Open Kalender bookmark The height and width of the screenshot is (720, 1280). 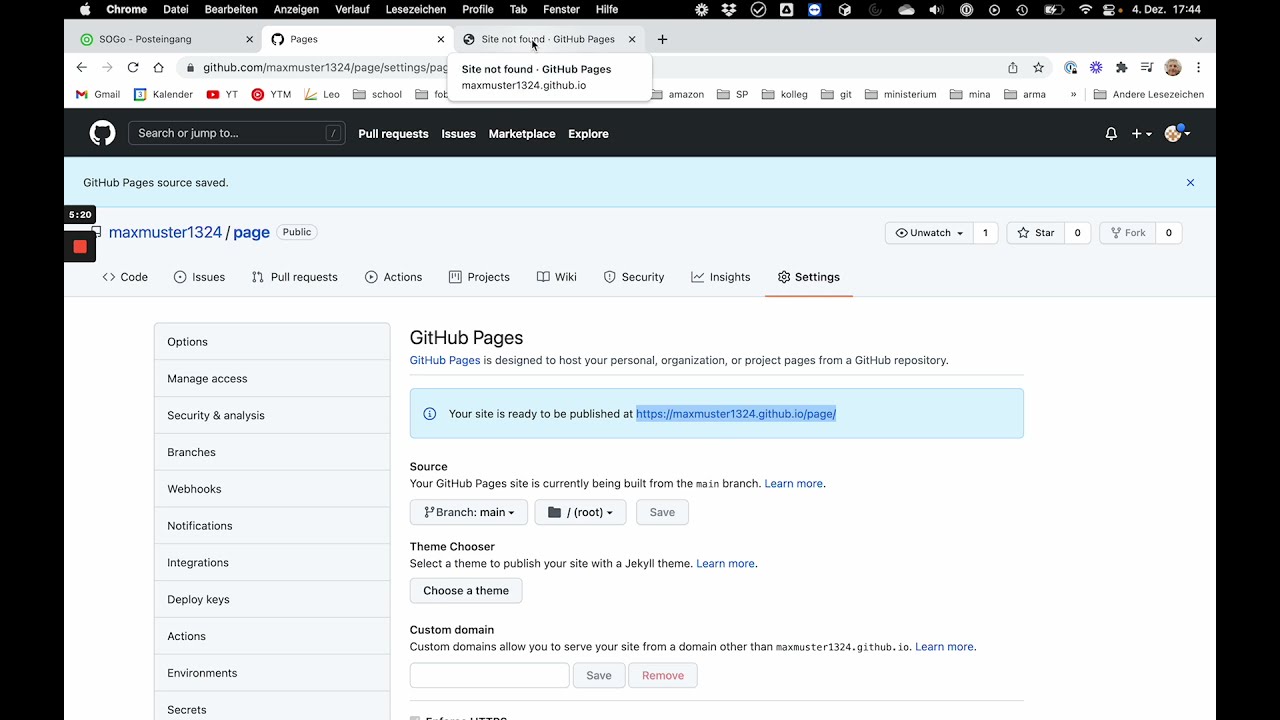coord(163,94)
